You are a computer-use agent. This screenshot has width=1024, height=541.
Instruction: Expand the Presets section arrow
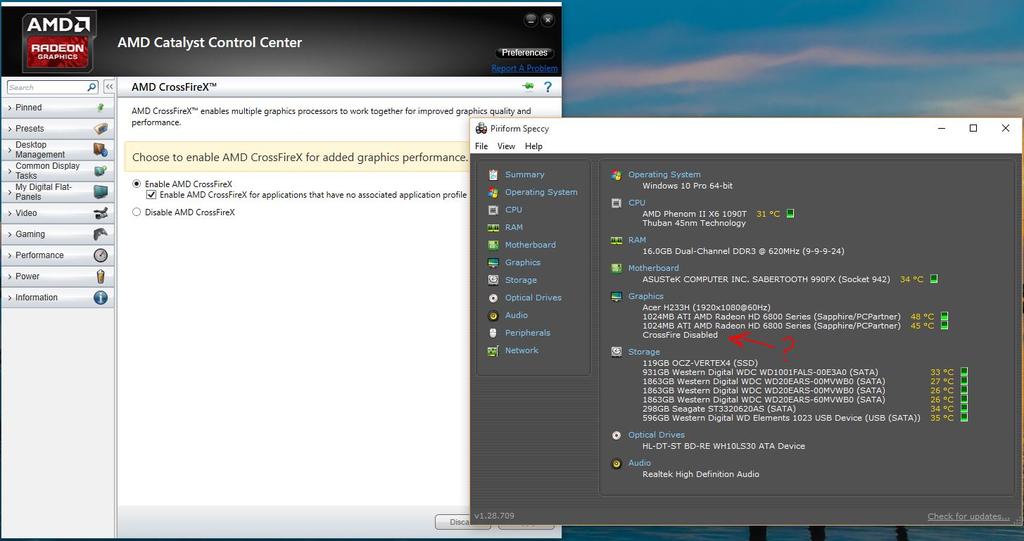coord(10,129)
